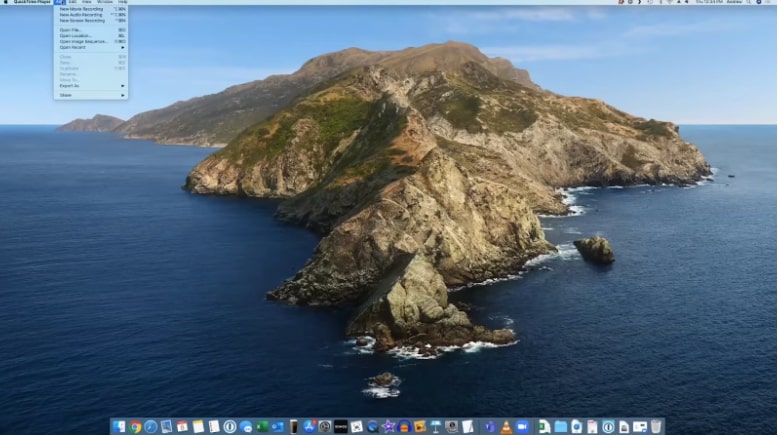Open Preview from the Dock
The height and width of the screenshot is (435, 781).
tap(166, 427)
